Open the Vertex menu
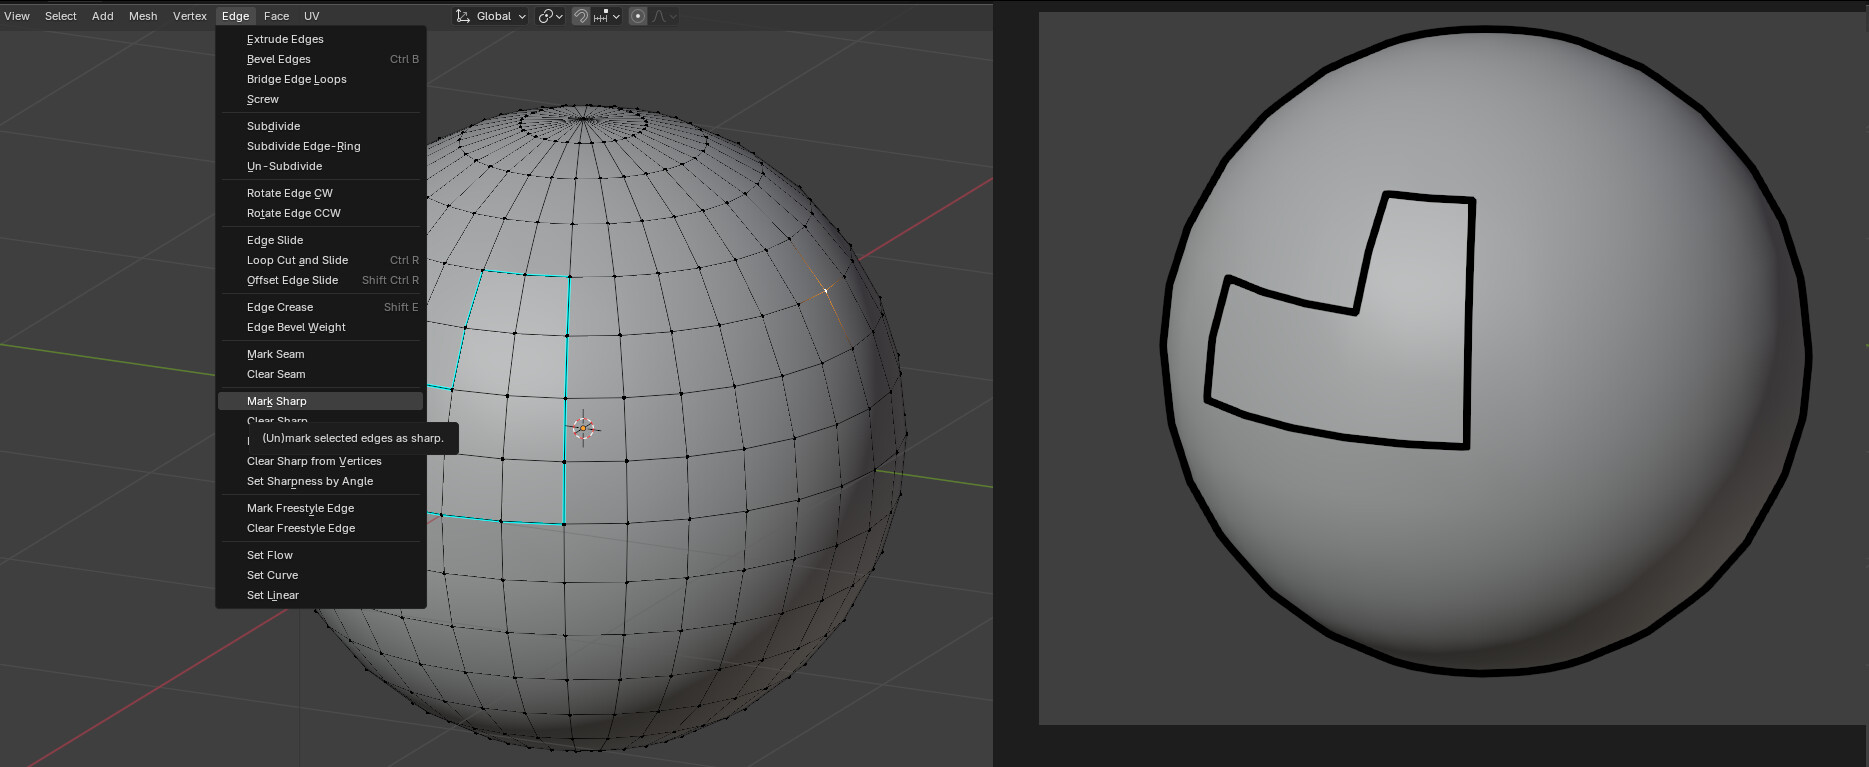Screen dimensions: 1869x767 (x=190, y=16)
